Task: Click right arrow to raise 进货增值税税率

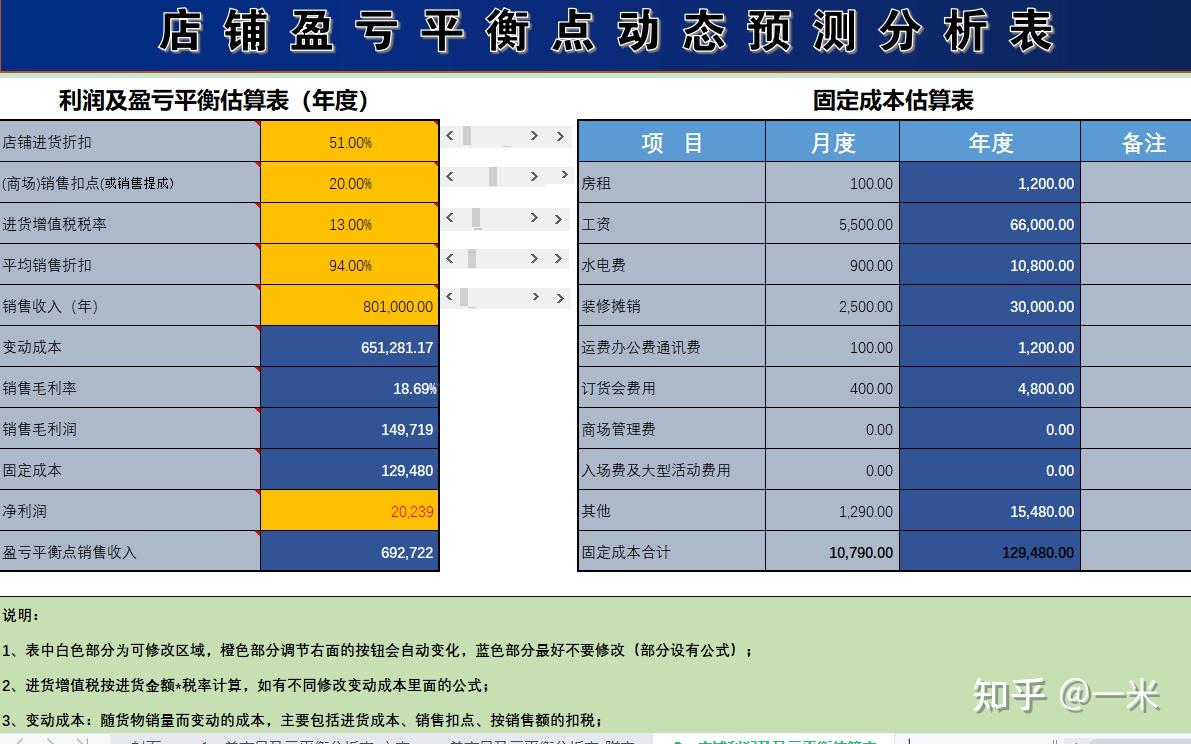Action: point(535,218)
